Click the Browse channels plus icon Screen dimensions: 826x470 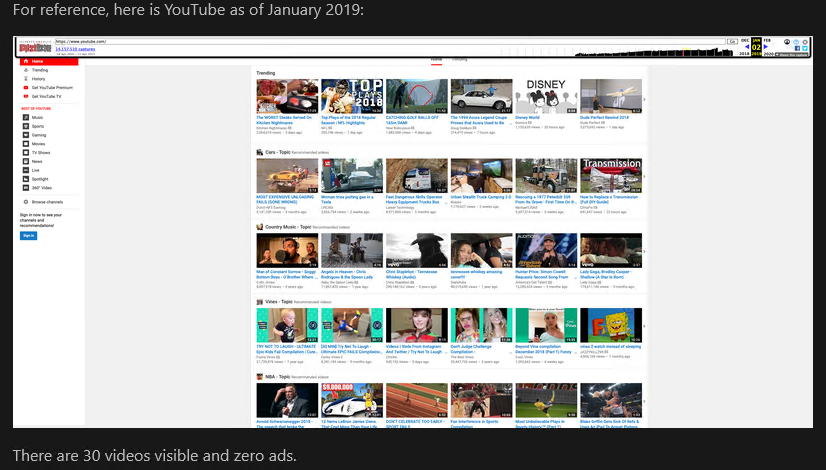click(x=26, y=202)
